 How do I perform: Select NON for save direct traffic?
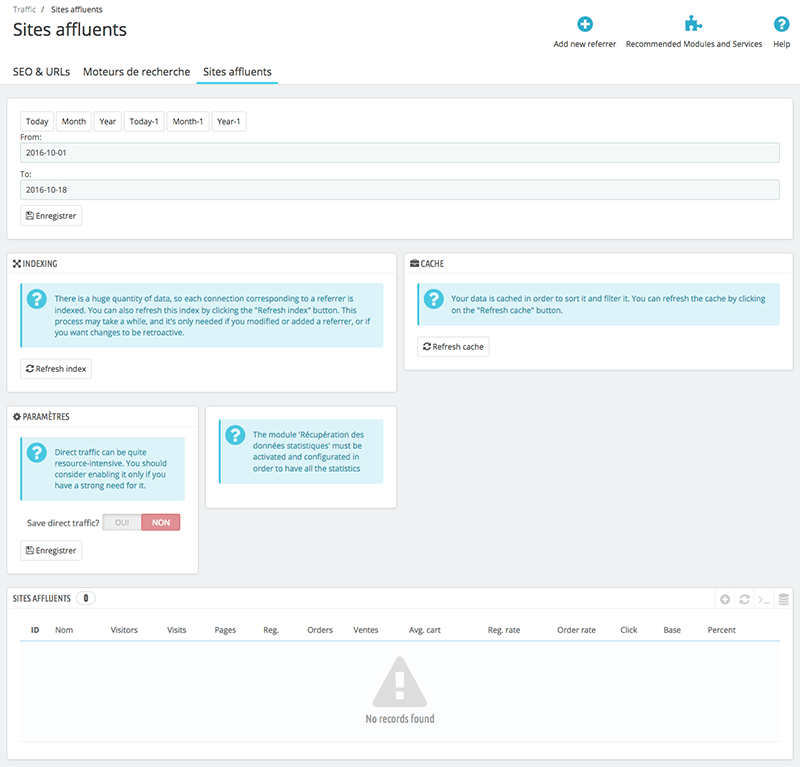click(x=160, y=522)
